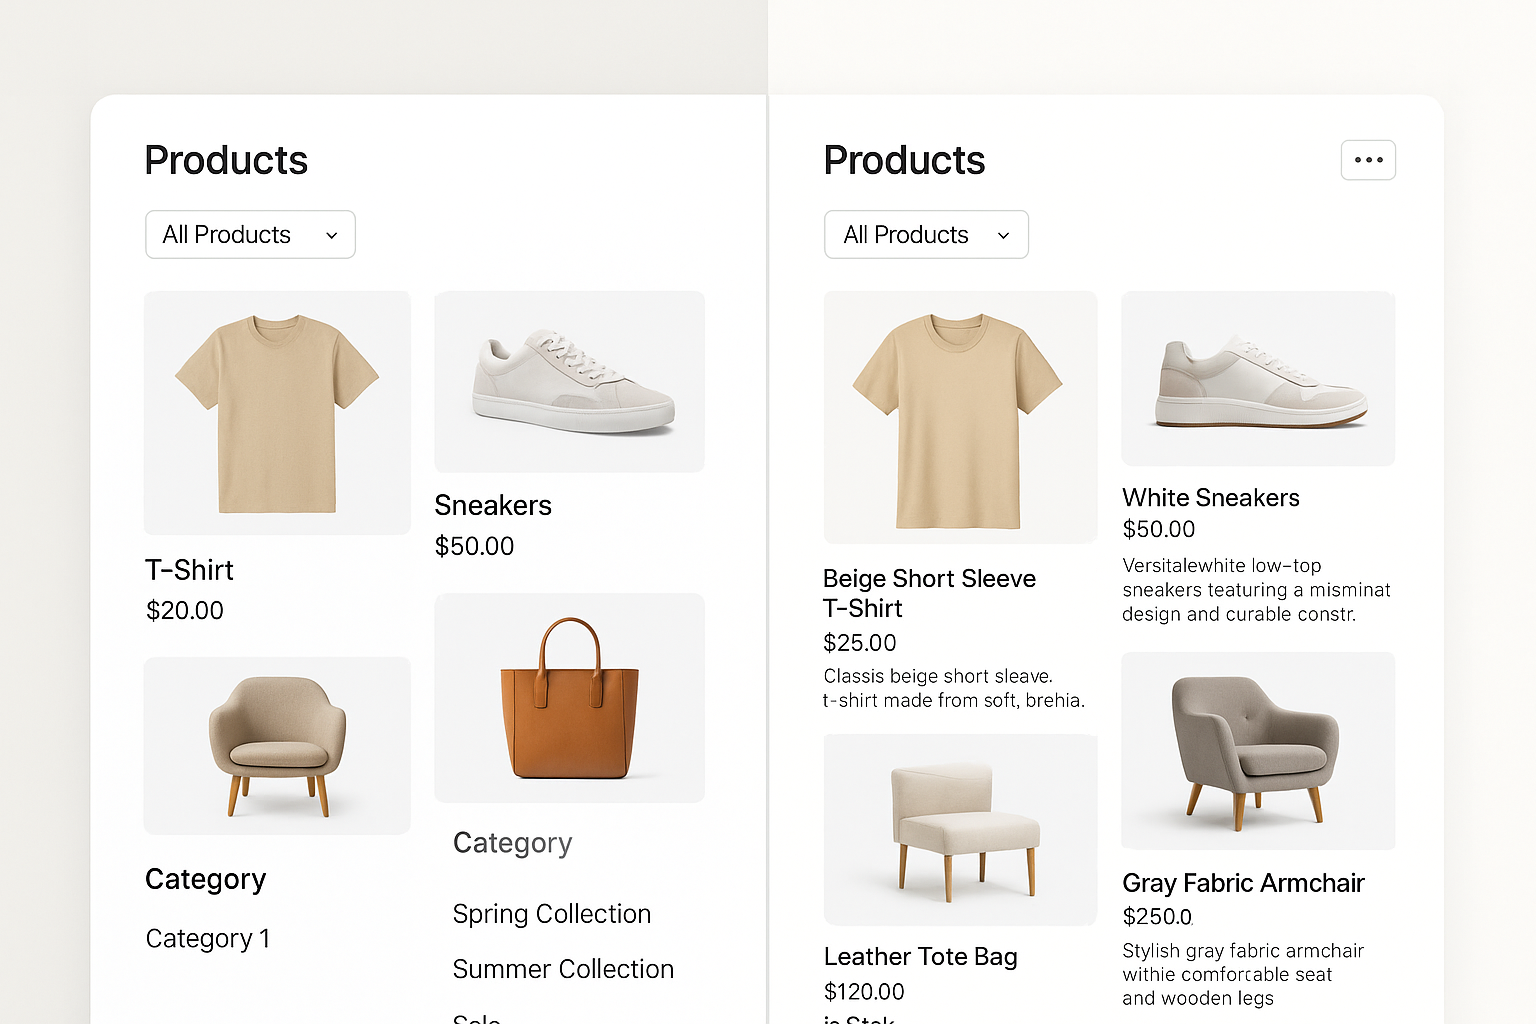View the Gray Fabric Armchair image
The height and width of the screenshot is (1024, 1536).
(x=1258, y=750)
